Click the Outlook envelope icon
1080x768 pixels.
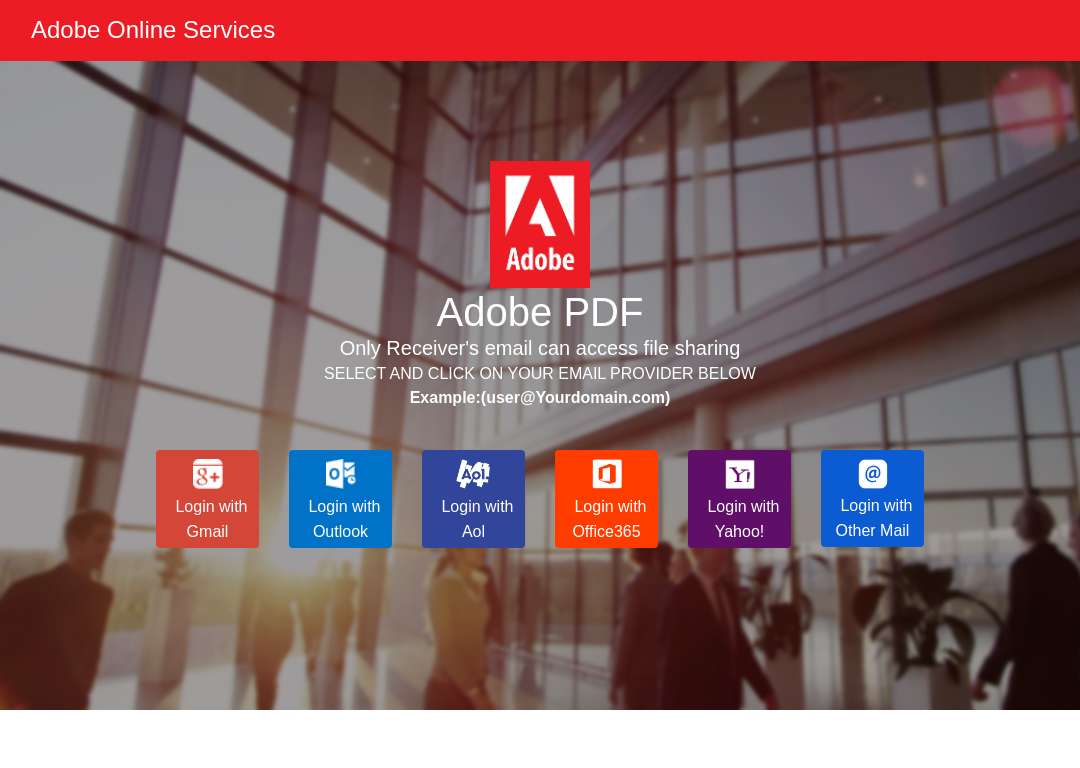point(340,474)
